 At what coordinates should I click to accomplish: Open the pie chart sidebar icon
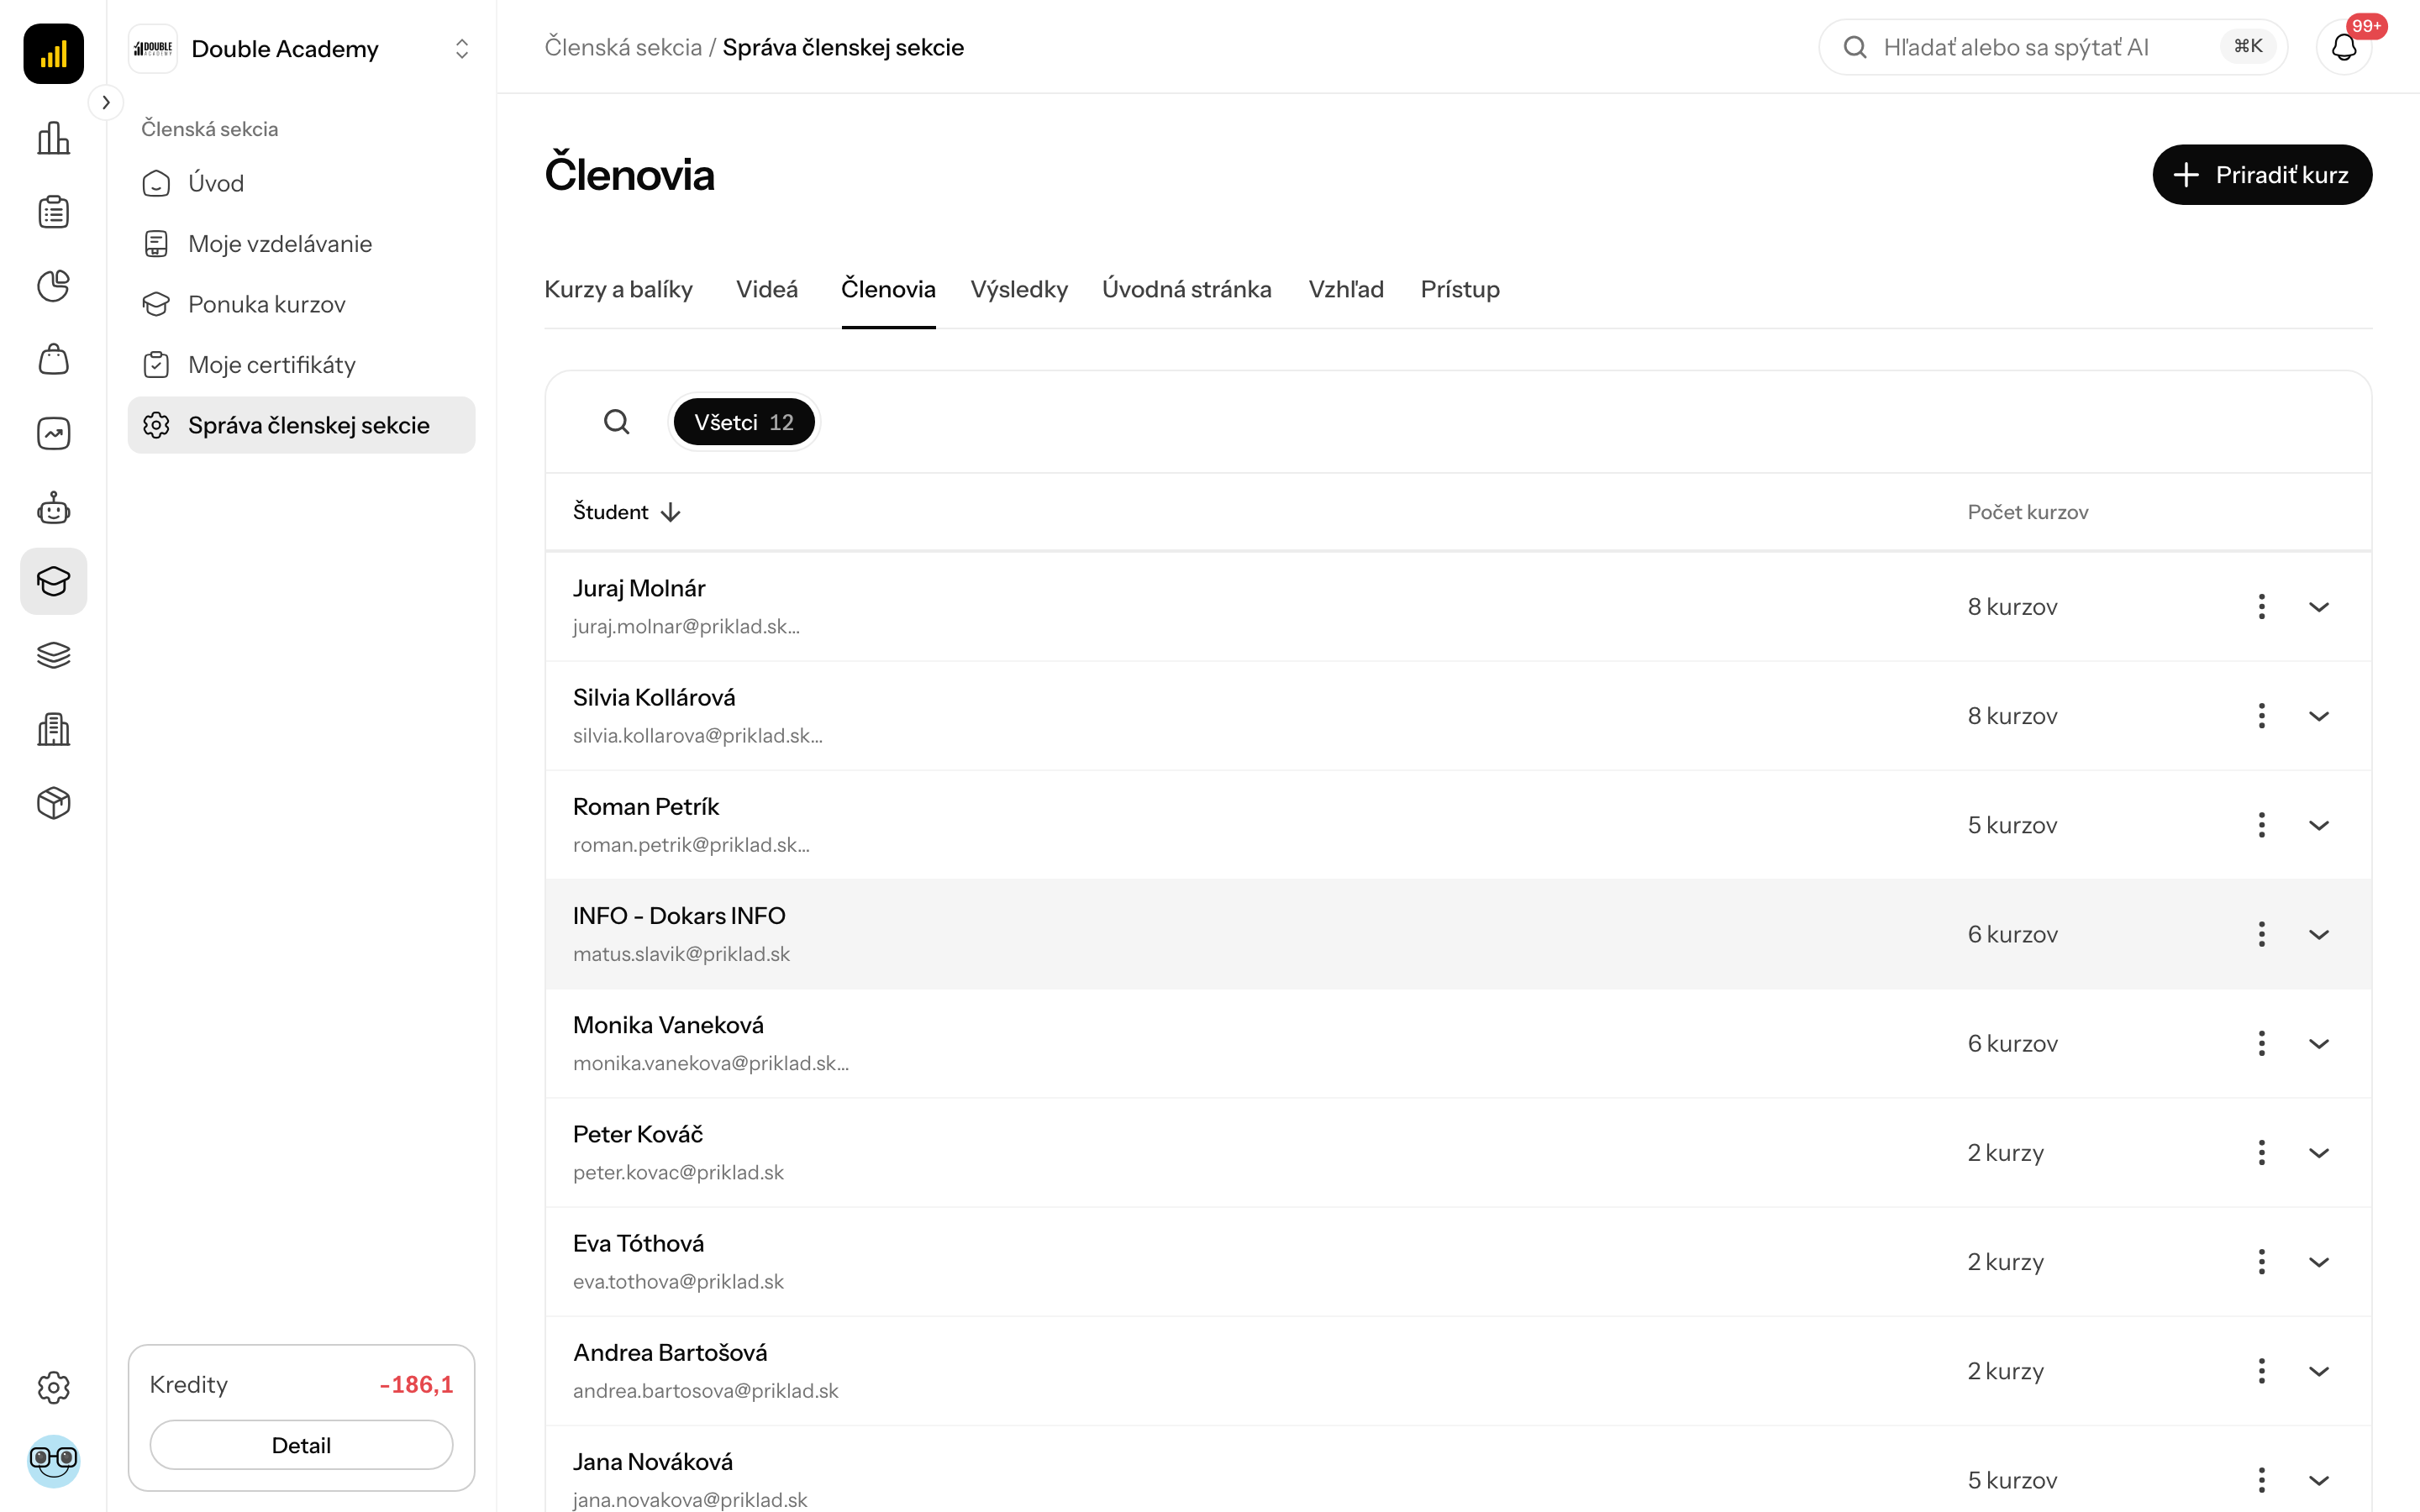coord(53,286)
